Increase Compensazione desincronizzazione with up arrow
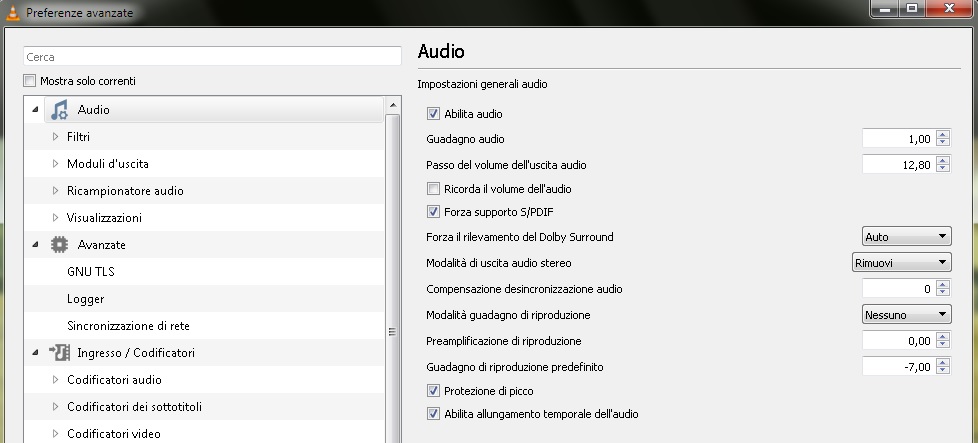 coord(943,285)
